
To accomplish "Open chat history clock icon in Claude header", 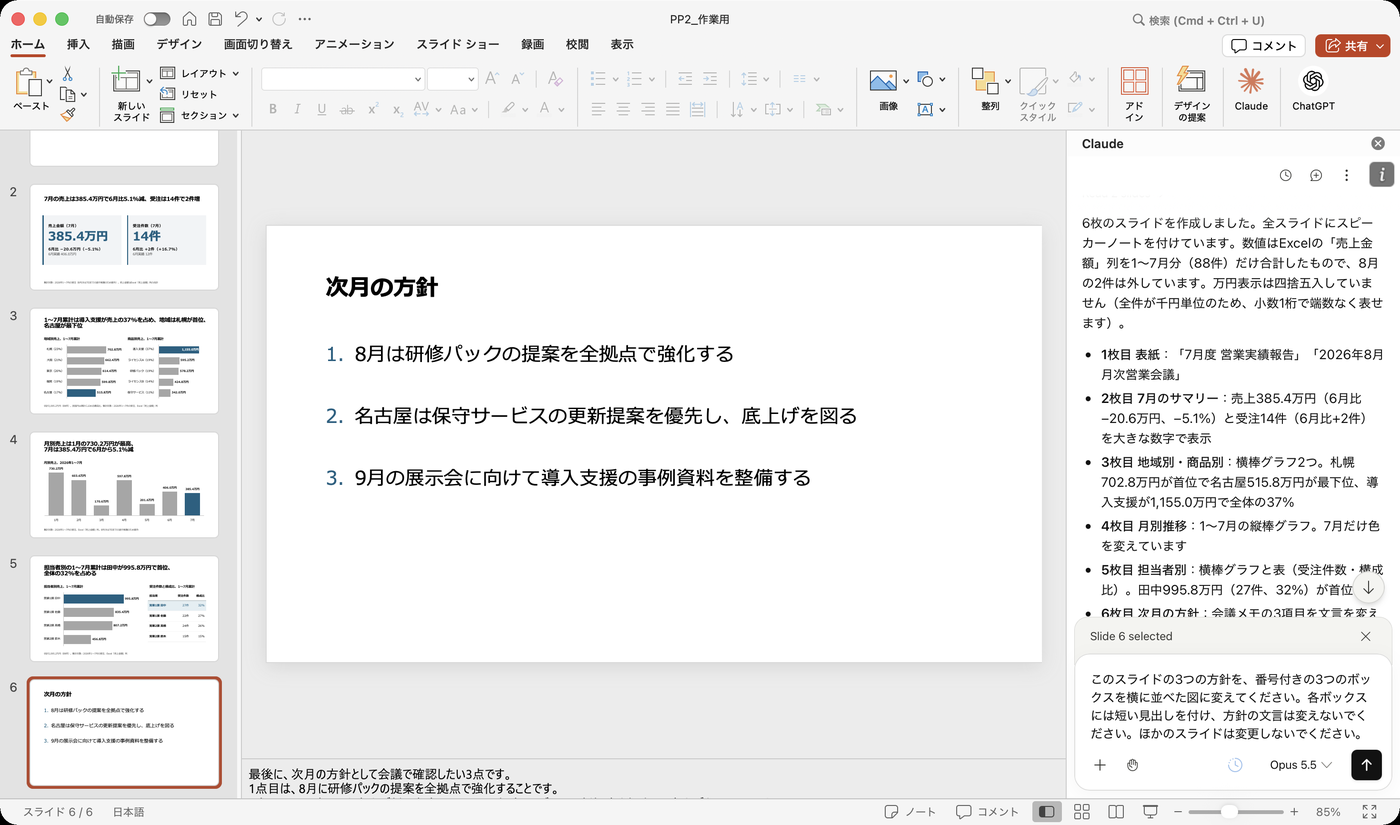I will (1286, 175).
